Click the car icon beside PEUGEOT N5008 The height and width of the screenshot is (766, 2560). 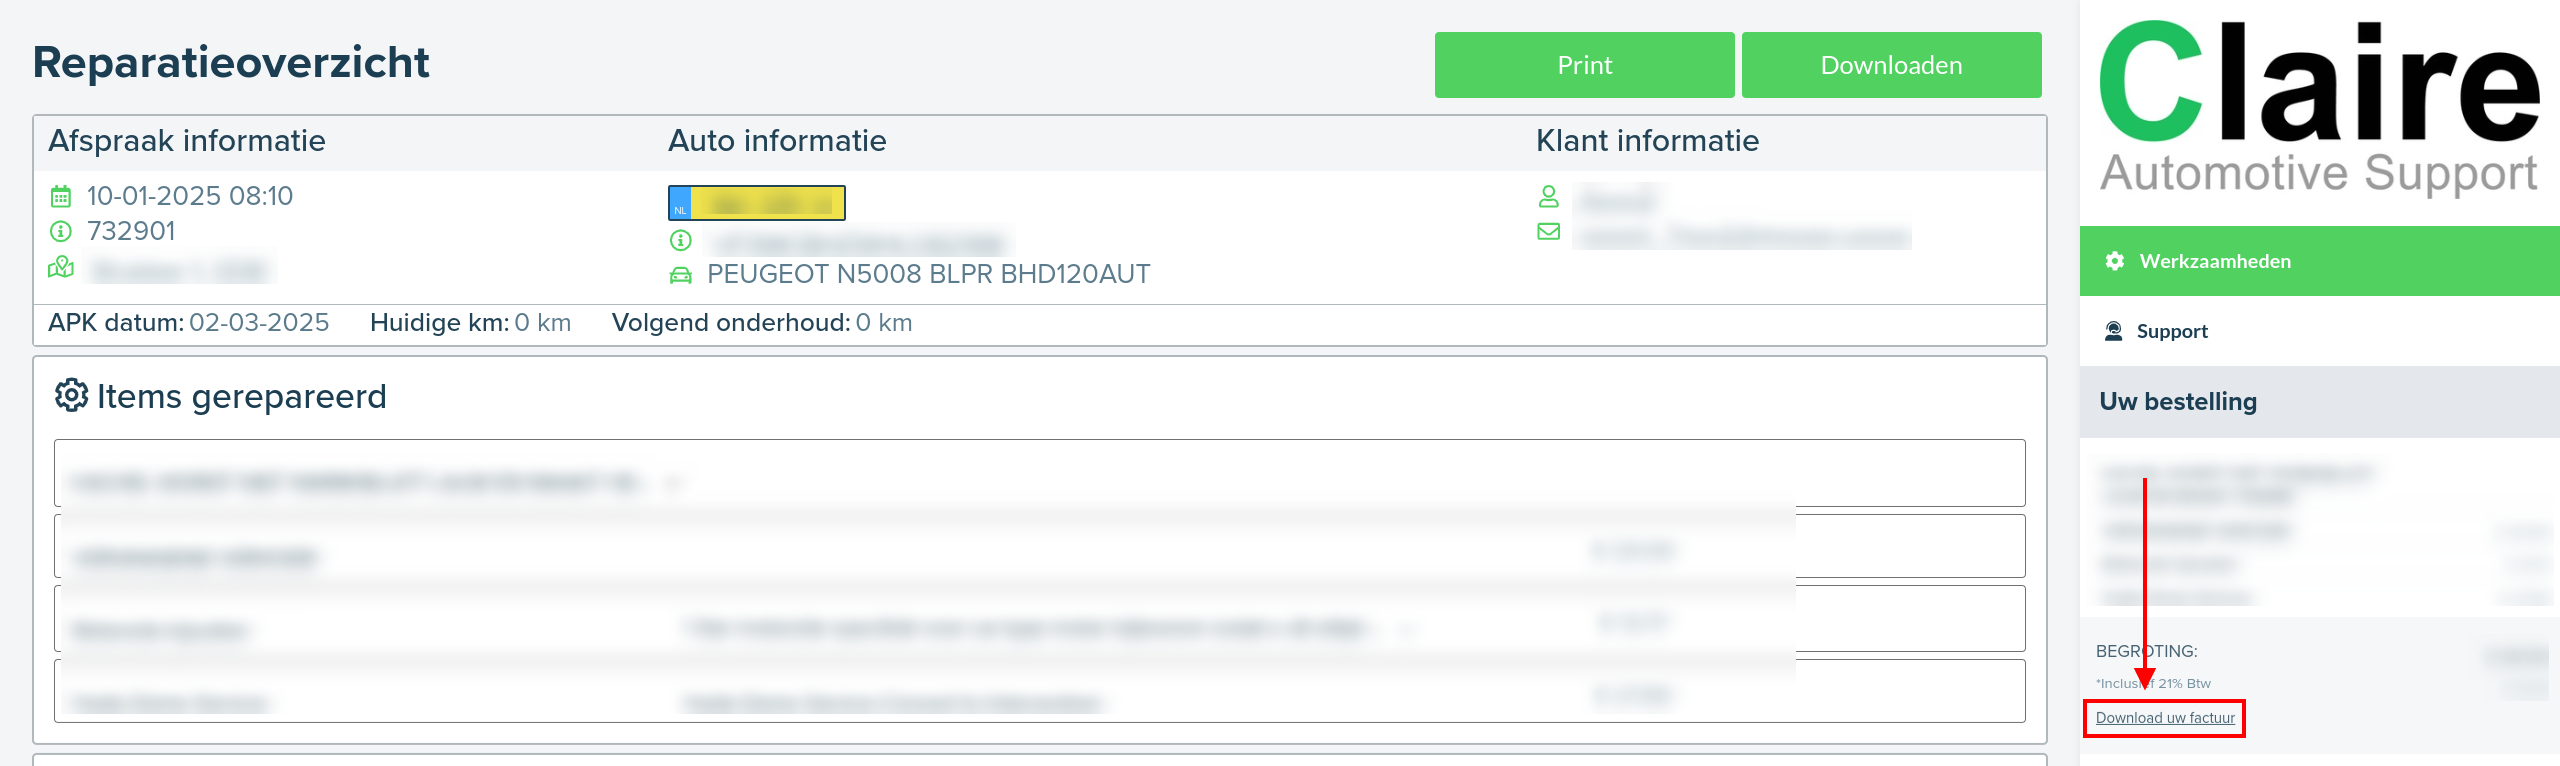click(681, 275)
